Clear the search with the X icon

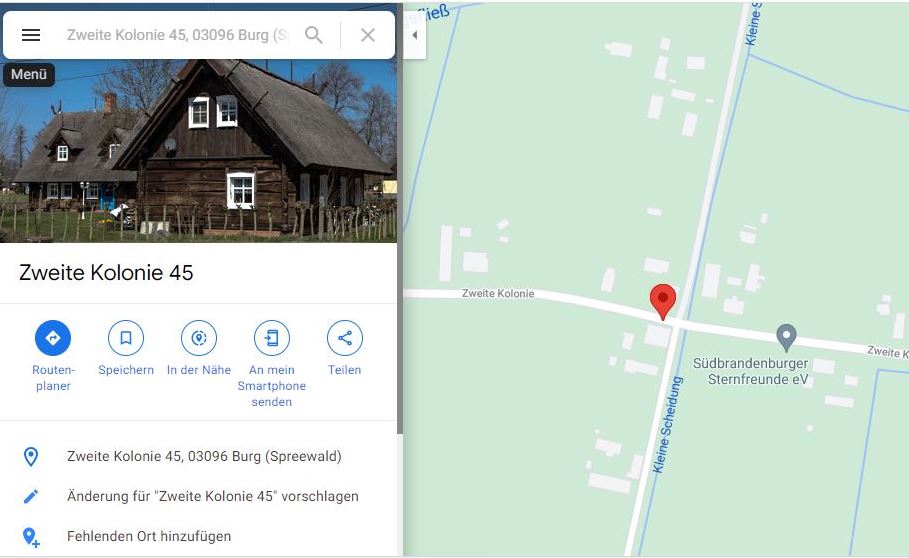[x=368, y=35]
